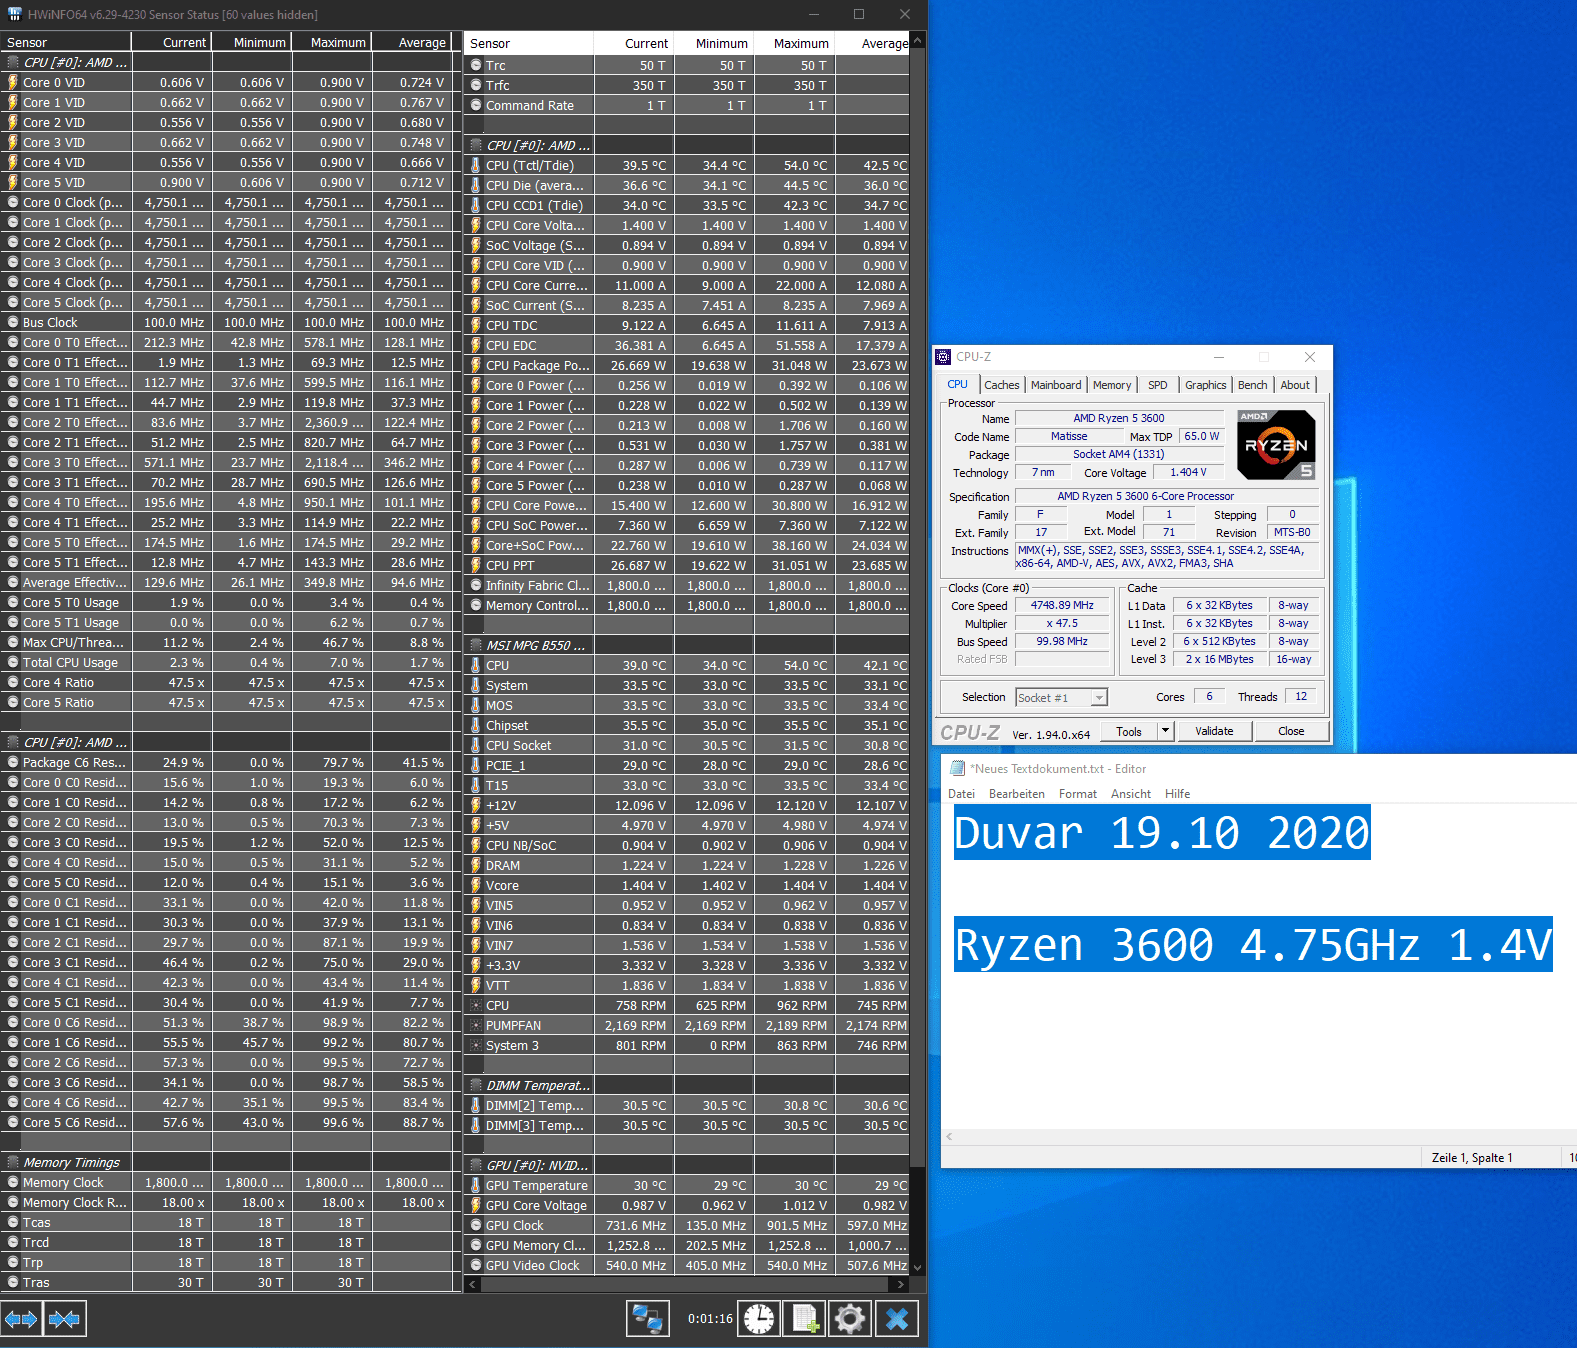Switch to the Mainboard tab in CPU-Z

point(1056,385)
